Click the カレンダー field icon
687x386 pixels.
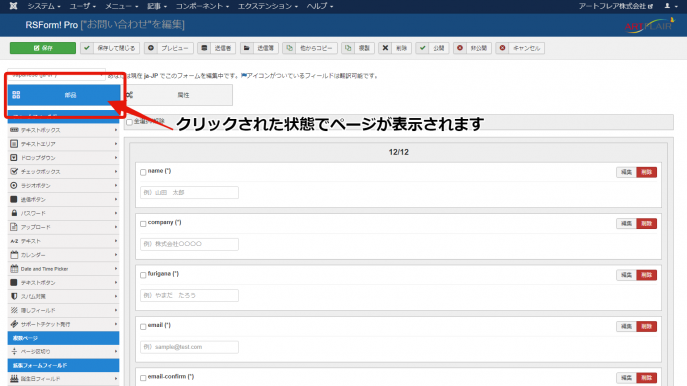[14, 255]
